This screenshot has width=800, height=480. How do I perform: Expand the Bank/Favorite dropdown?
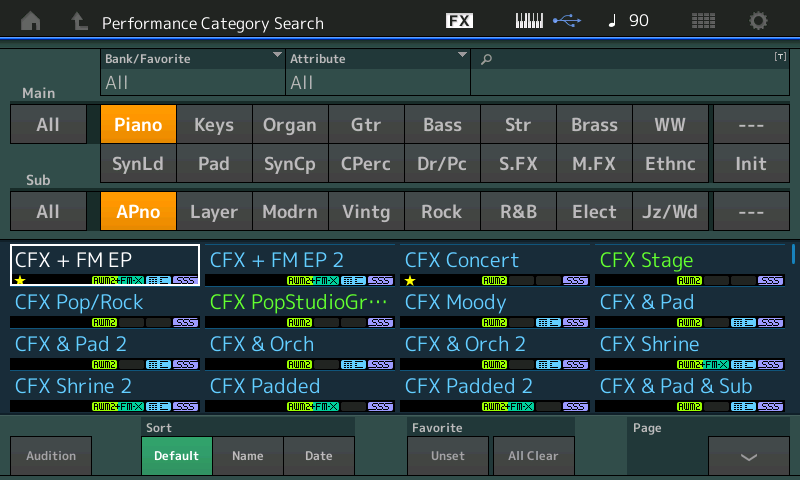[193, 72]
